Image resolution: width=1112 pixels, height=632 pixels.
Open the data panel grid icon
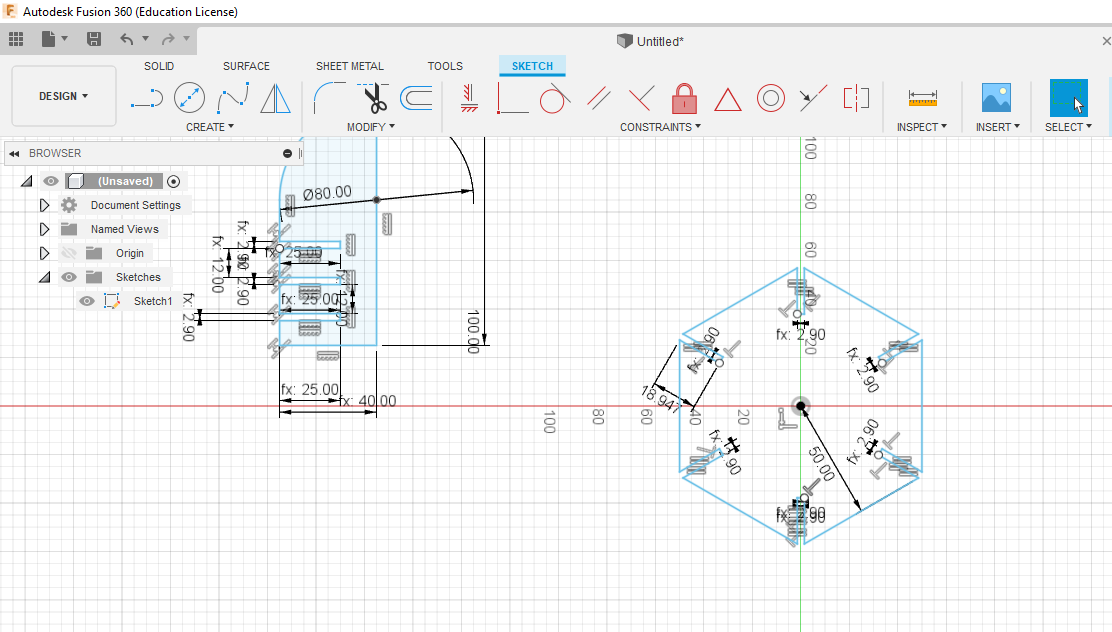click(x=16, y=39)
